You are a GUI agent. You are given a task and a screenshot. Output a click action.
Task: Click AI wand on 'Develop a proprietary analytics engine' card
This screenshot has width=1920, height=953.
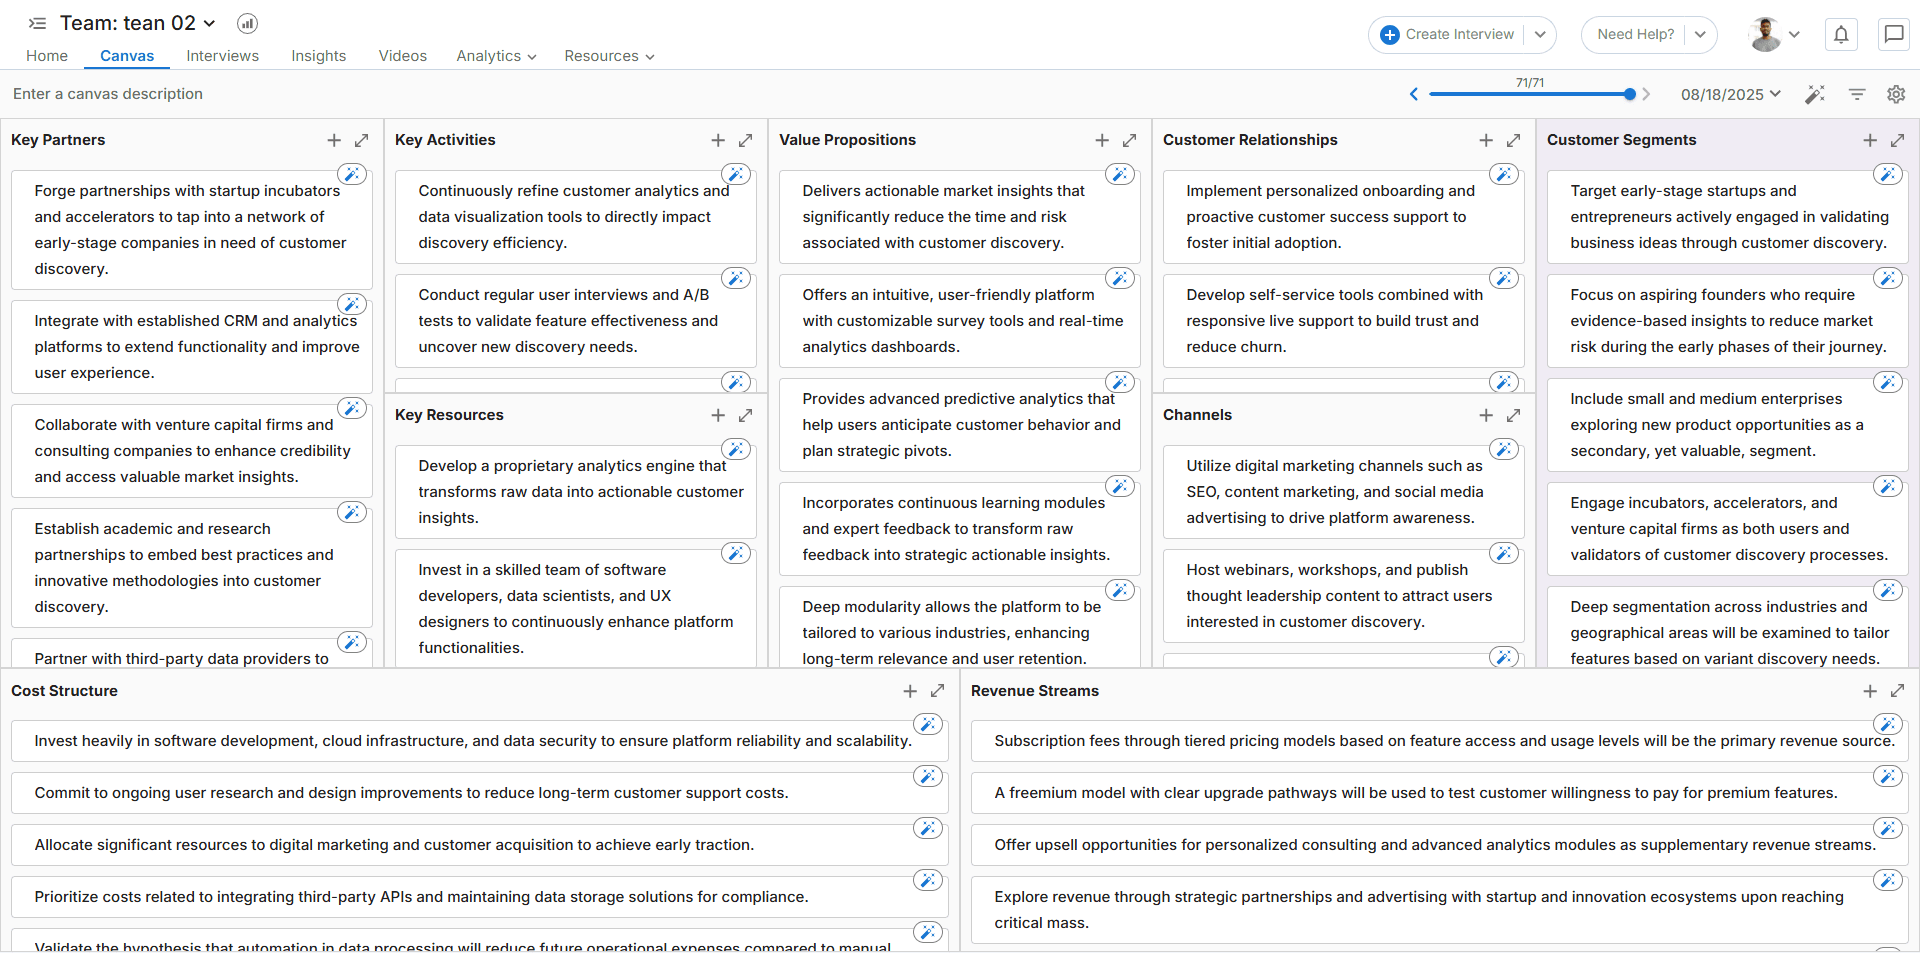coord(736,449)
